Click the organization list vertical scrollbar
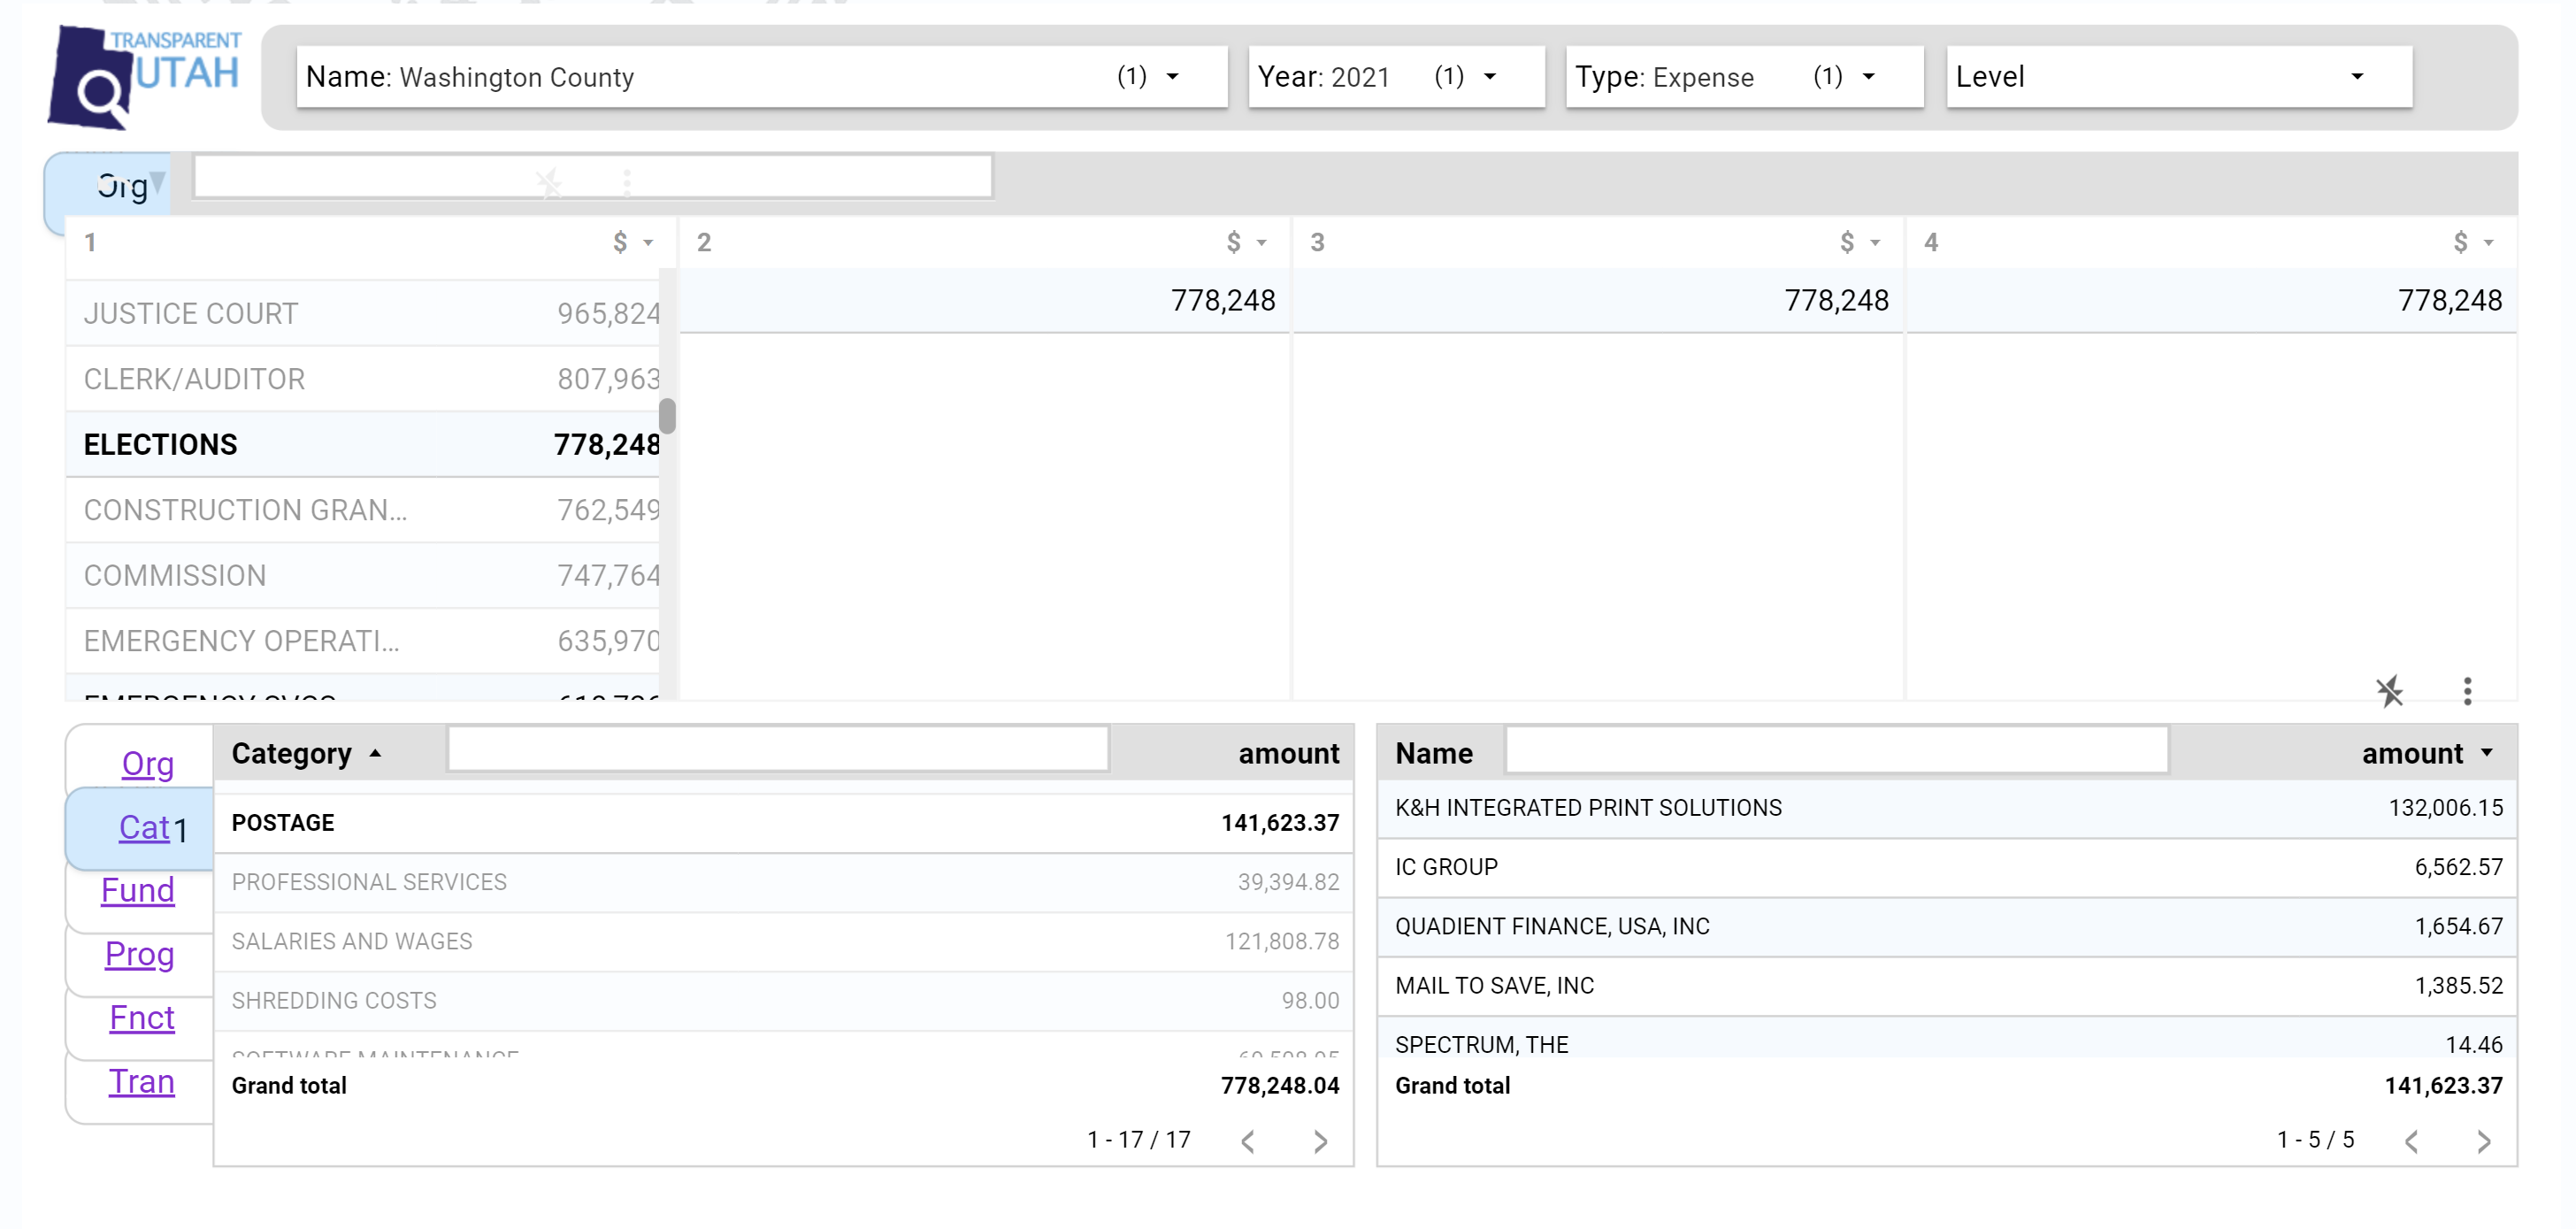 pos(667,416)
